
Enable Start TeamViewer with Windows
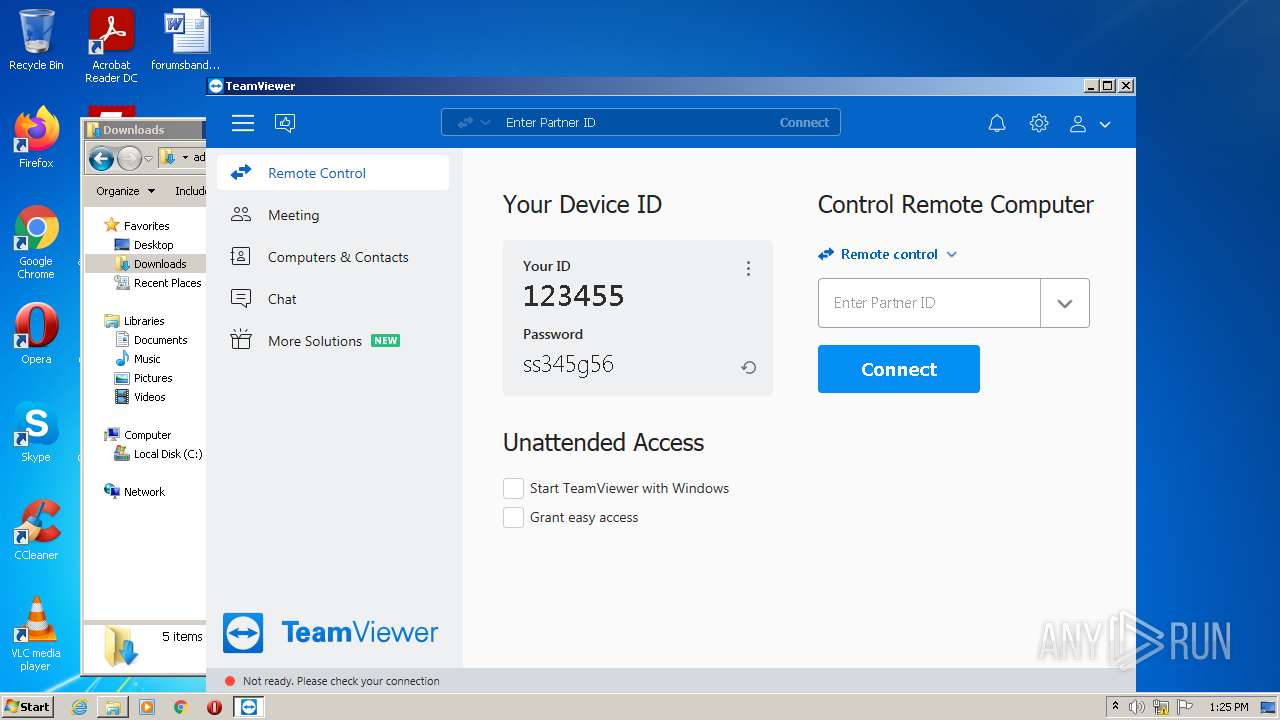pyautogui.click(x=513, y=488)
